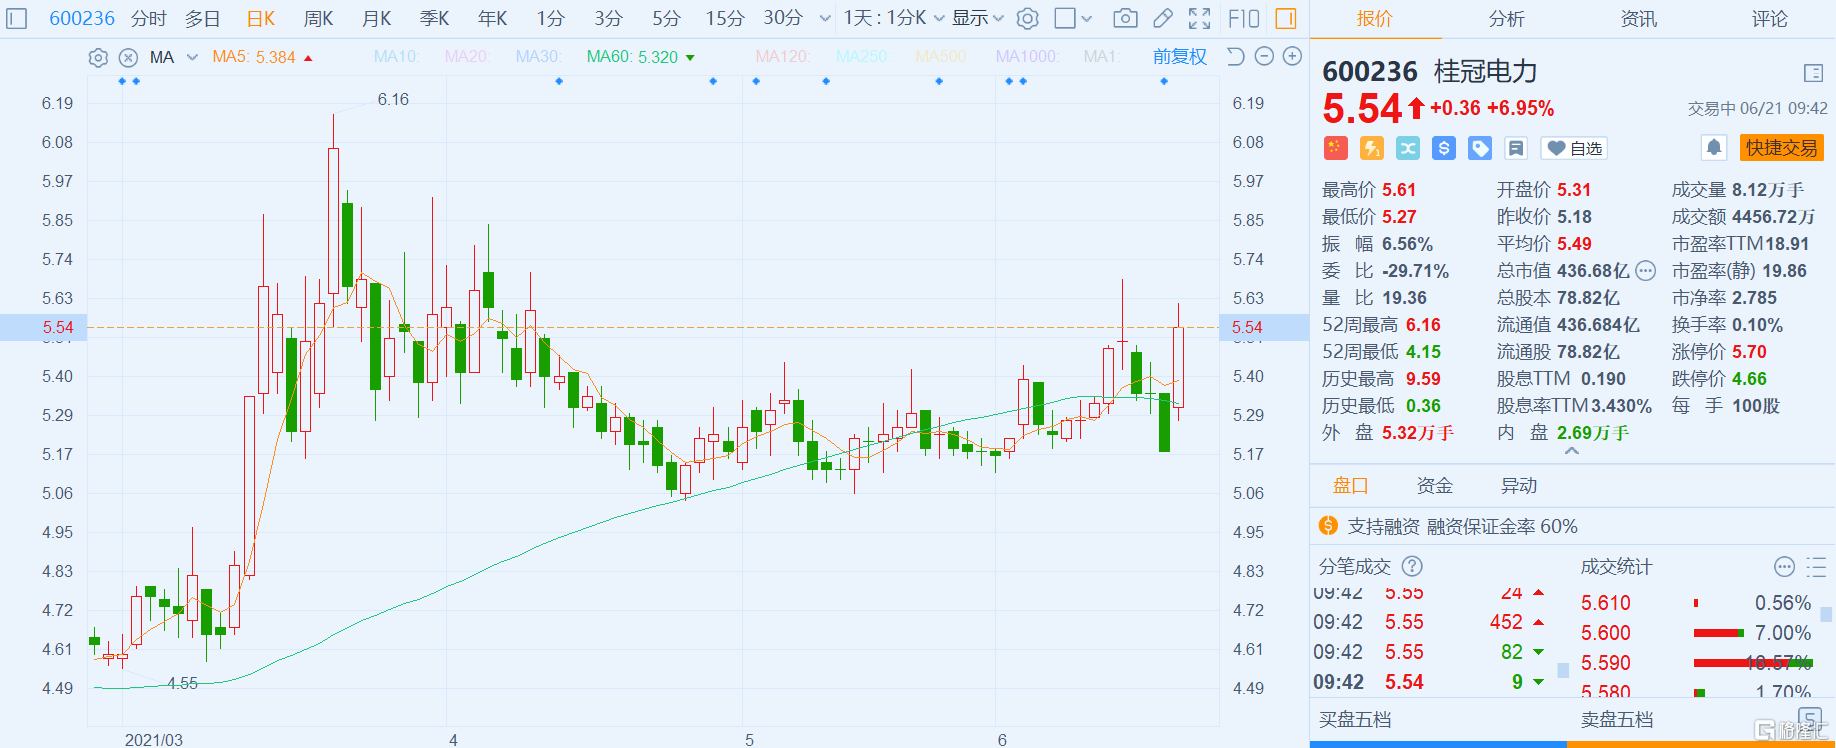Expand the MA indicator dropdown

tap(192, 57)
